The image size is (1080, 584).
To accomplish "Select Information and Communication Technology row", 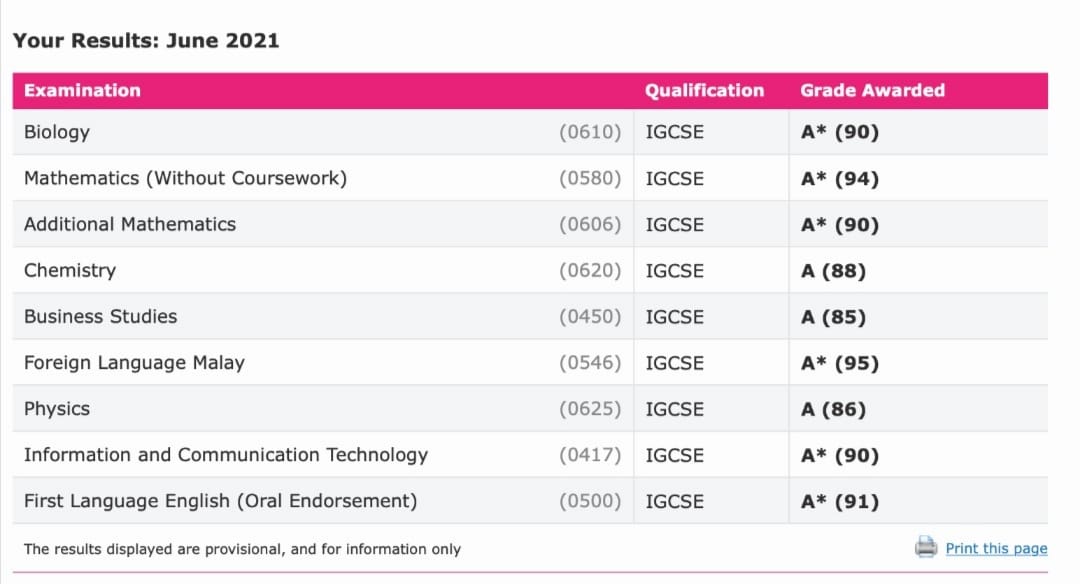I will 226,454.
